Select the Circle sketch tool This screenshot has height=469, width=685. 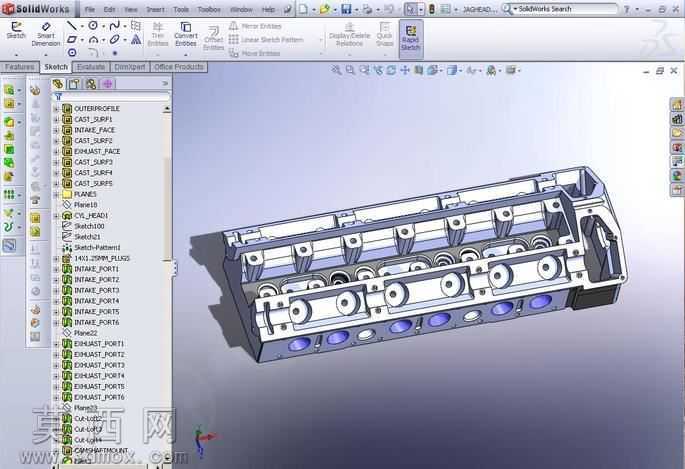coord(93,26)
